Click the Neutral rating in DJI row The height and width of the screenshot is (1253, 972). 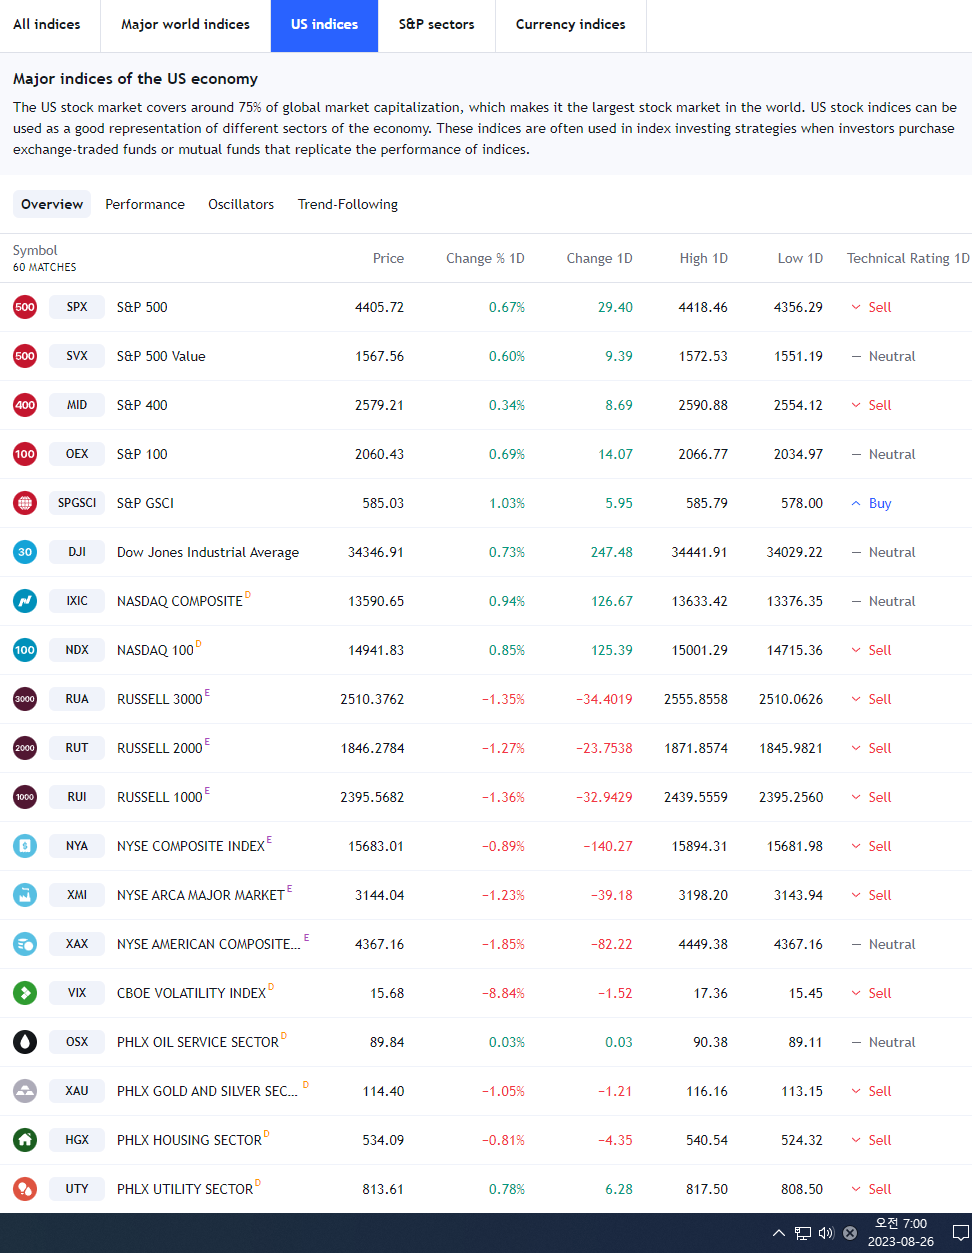[x=883, y=552]
